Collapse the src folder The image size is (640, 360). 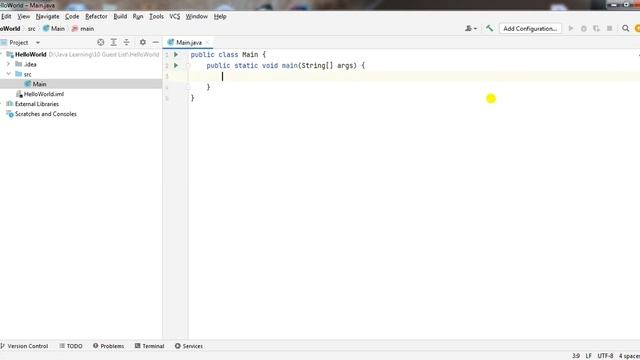coord(8,74)
